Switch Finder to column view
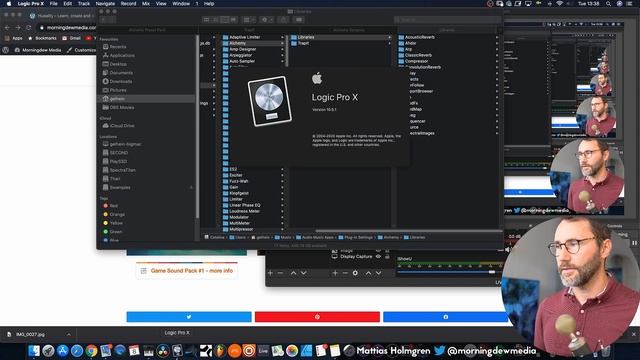The image size is (640, 360). tap(224, 20)
